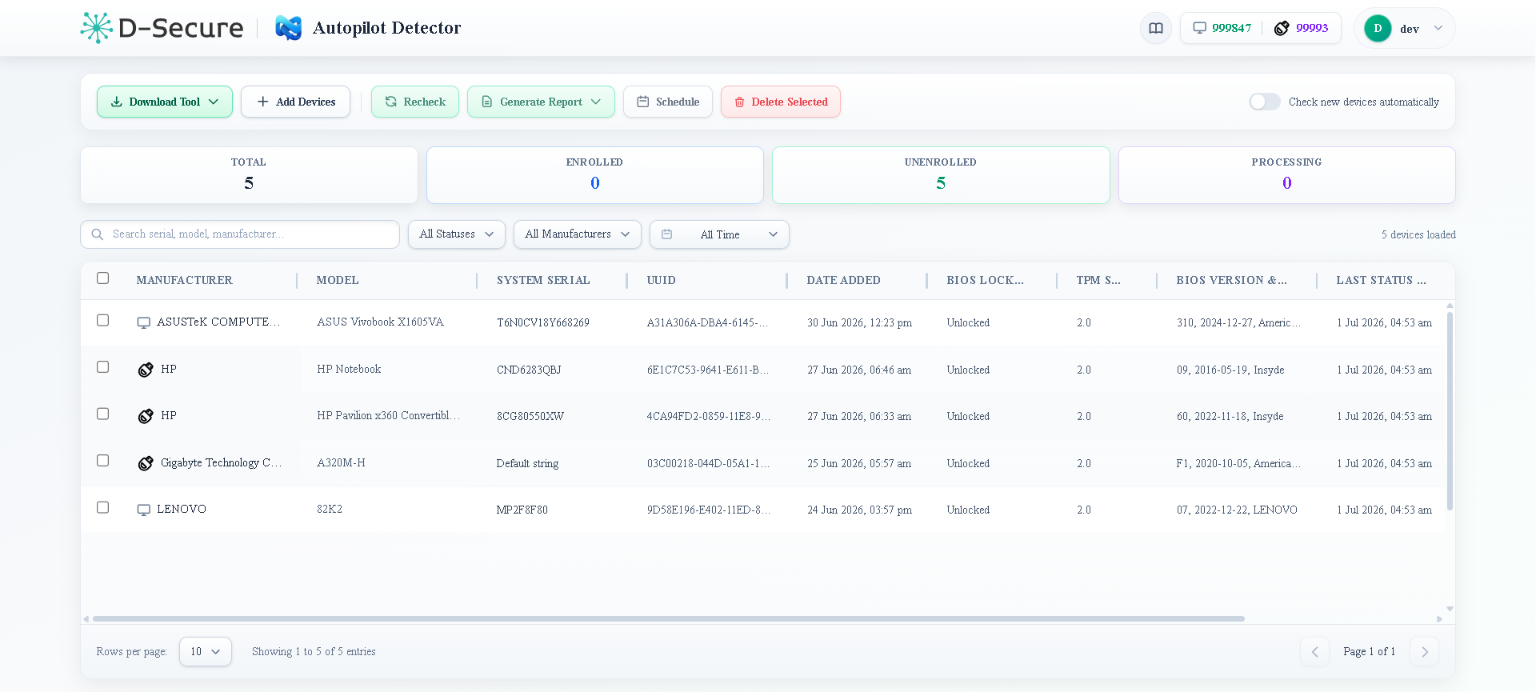Viewport: 1536px width, 692px height.
Task: Click the Gigabyte Technology manufacturer icon
Action: (x=146, y=463)
